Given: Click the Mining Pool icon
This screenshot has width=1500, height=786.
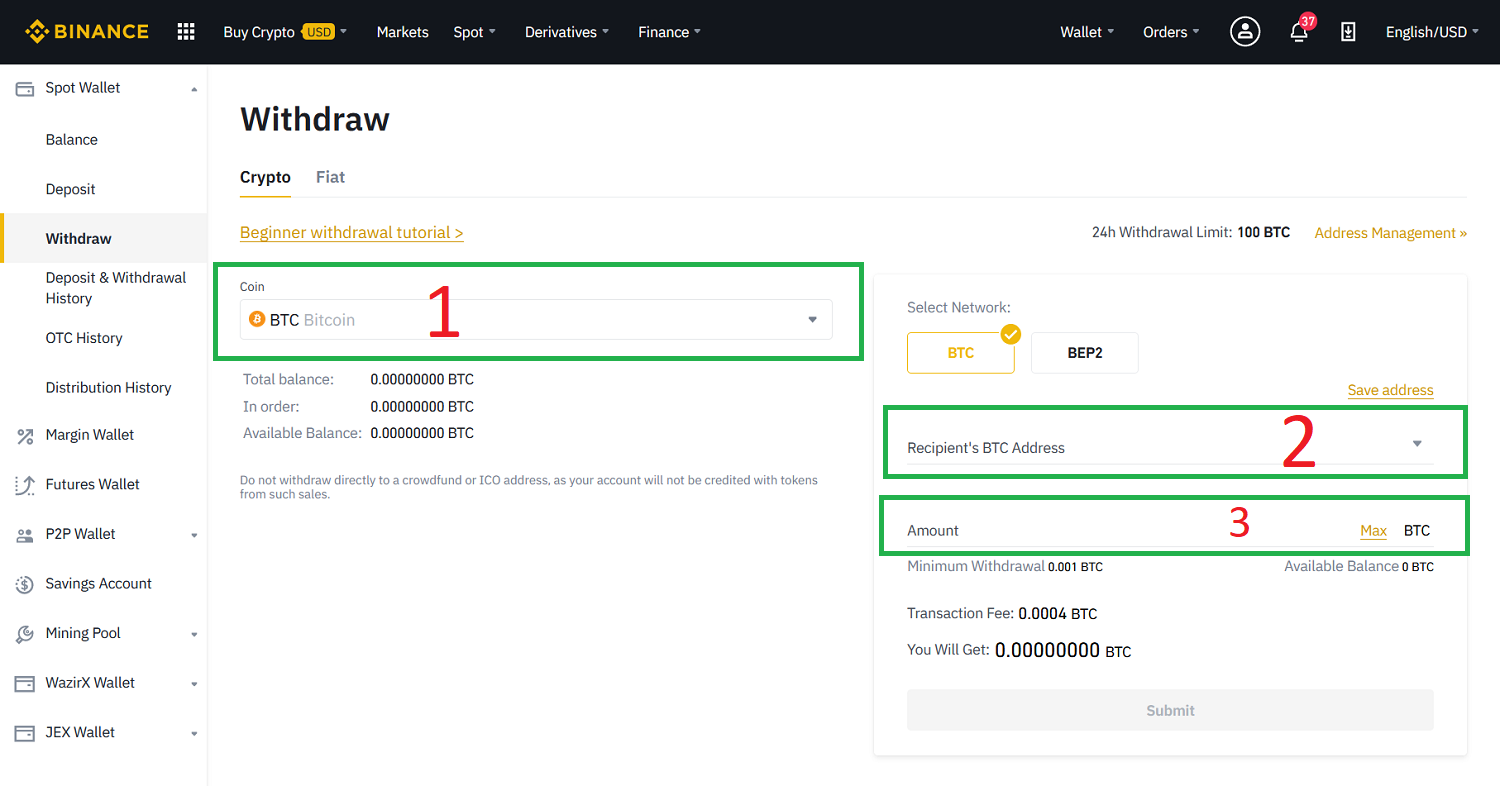Looking at the screenshot, I should pos(25,634).
